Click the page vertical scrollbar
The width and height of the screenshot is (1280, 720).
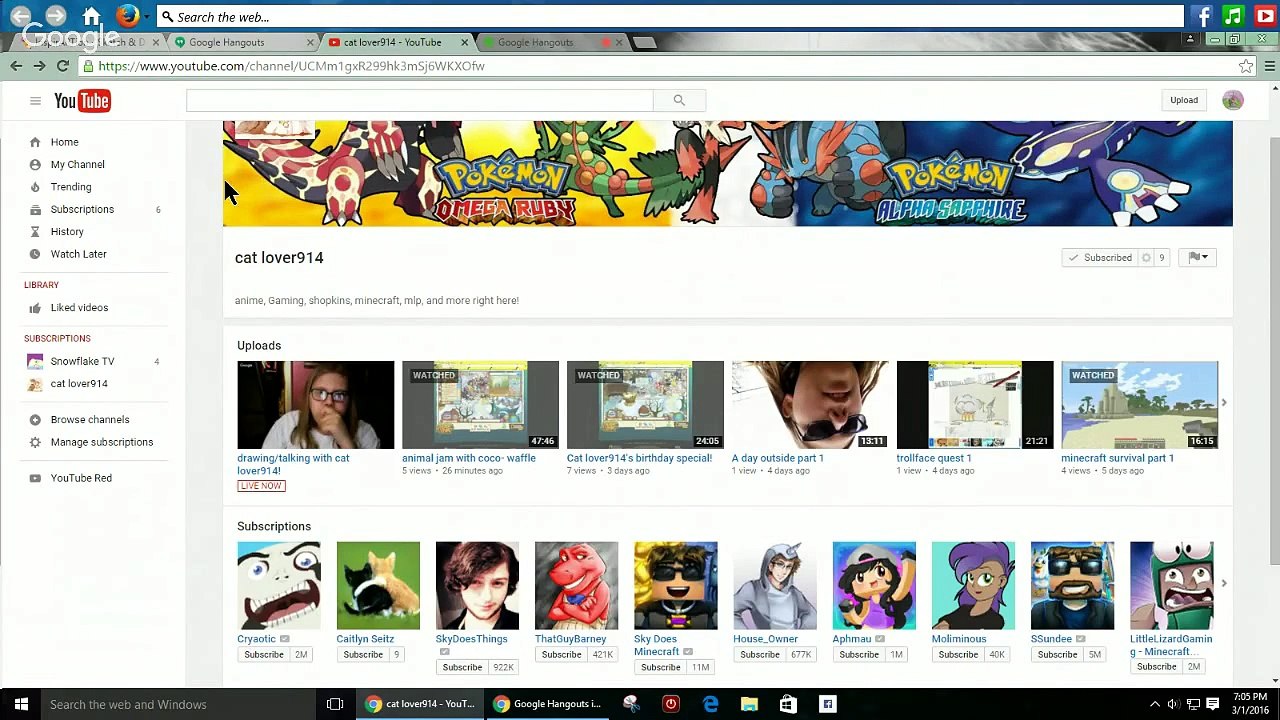[x=1273, y=350]
